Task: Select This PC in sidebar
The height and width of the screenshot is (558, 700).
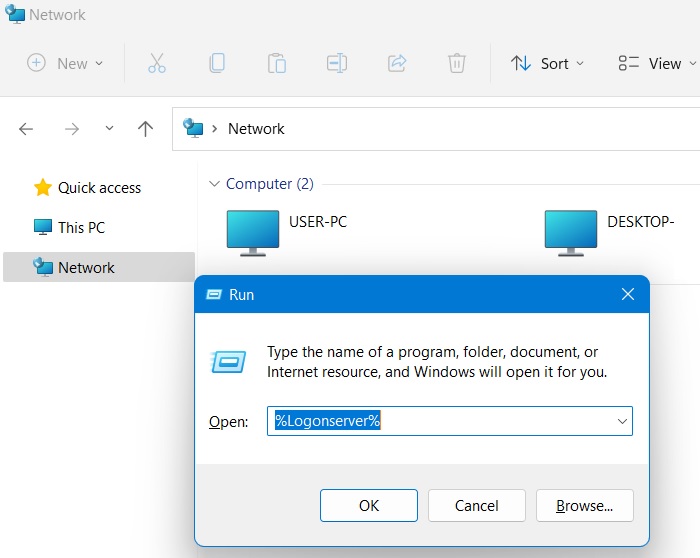Action: coord(81,227)
